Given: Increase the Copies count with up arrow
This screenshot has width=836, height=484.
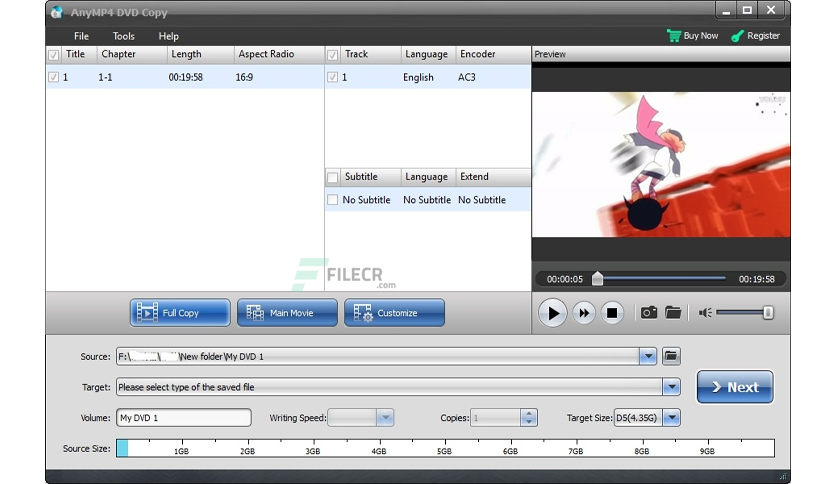Looking at the screenshot, I should tap(528, 413).
